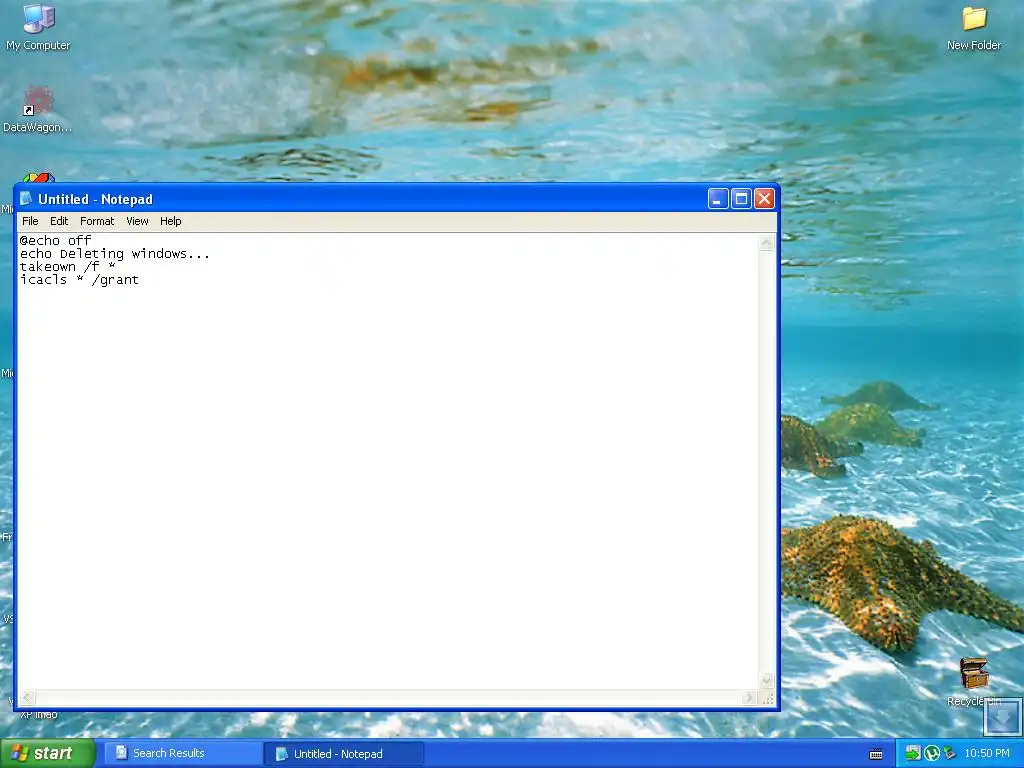This screenshot has height=768, width=1024.
Task: Click the "takeown /f *" line
Action: click(67, 266)
